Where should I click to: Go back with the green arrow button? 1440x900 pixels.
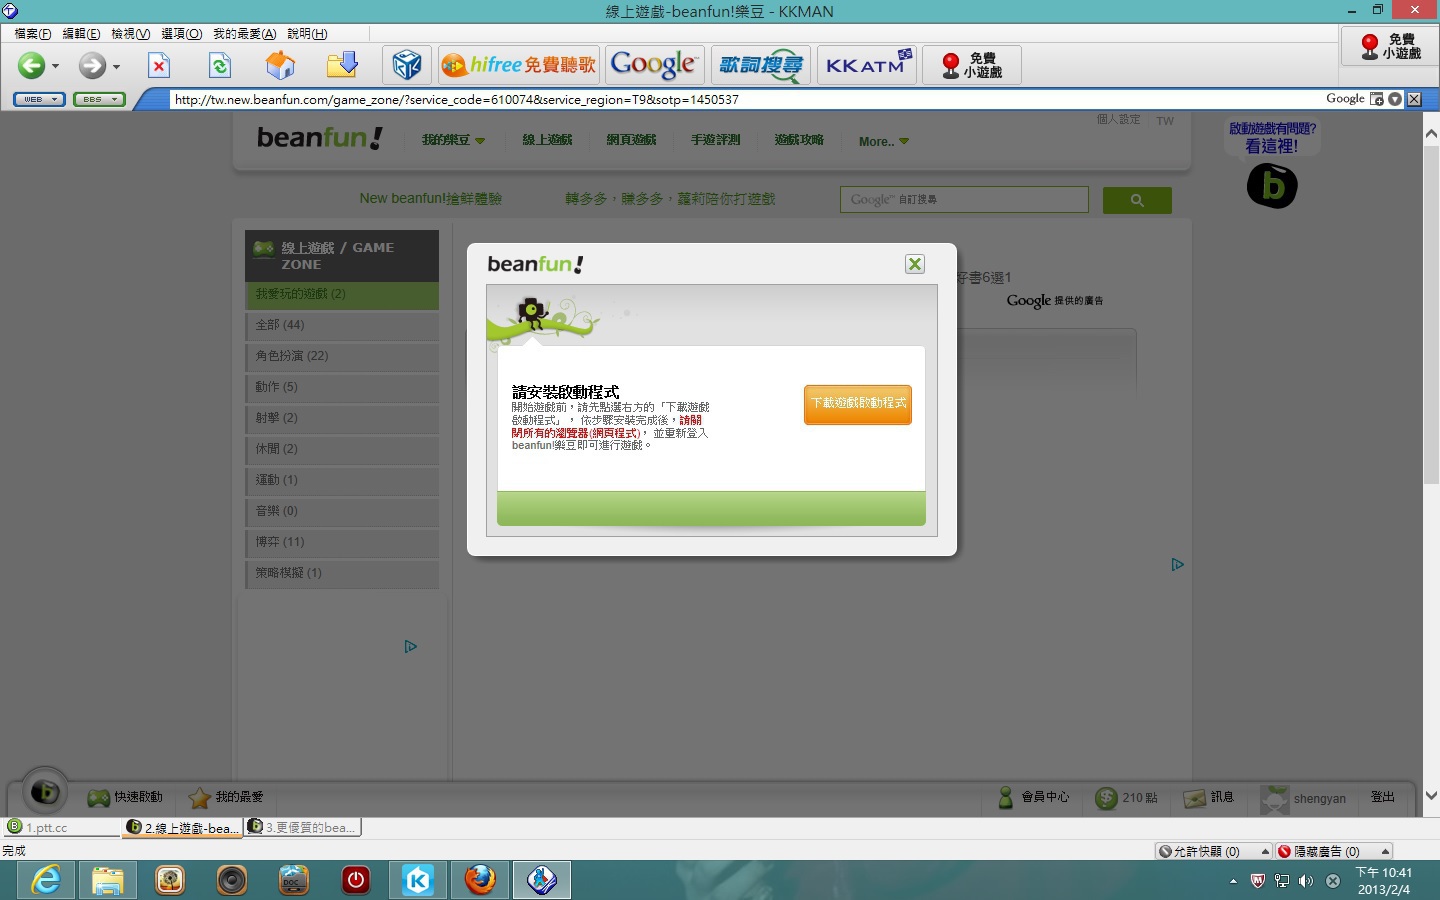click(x=31, y=66)
